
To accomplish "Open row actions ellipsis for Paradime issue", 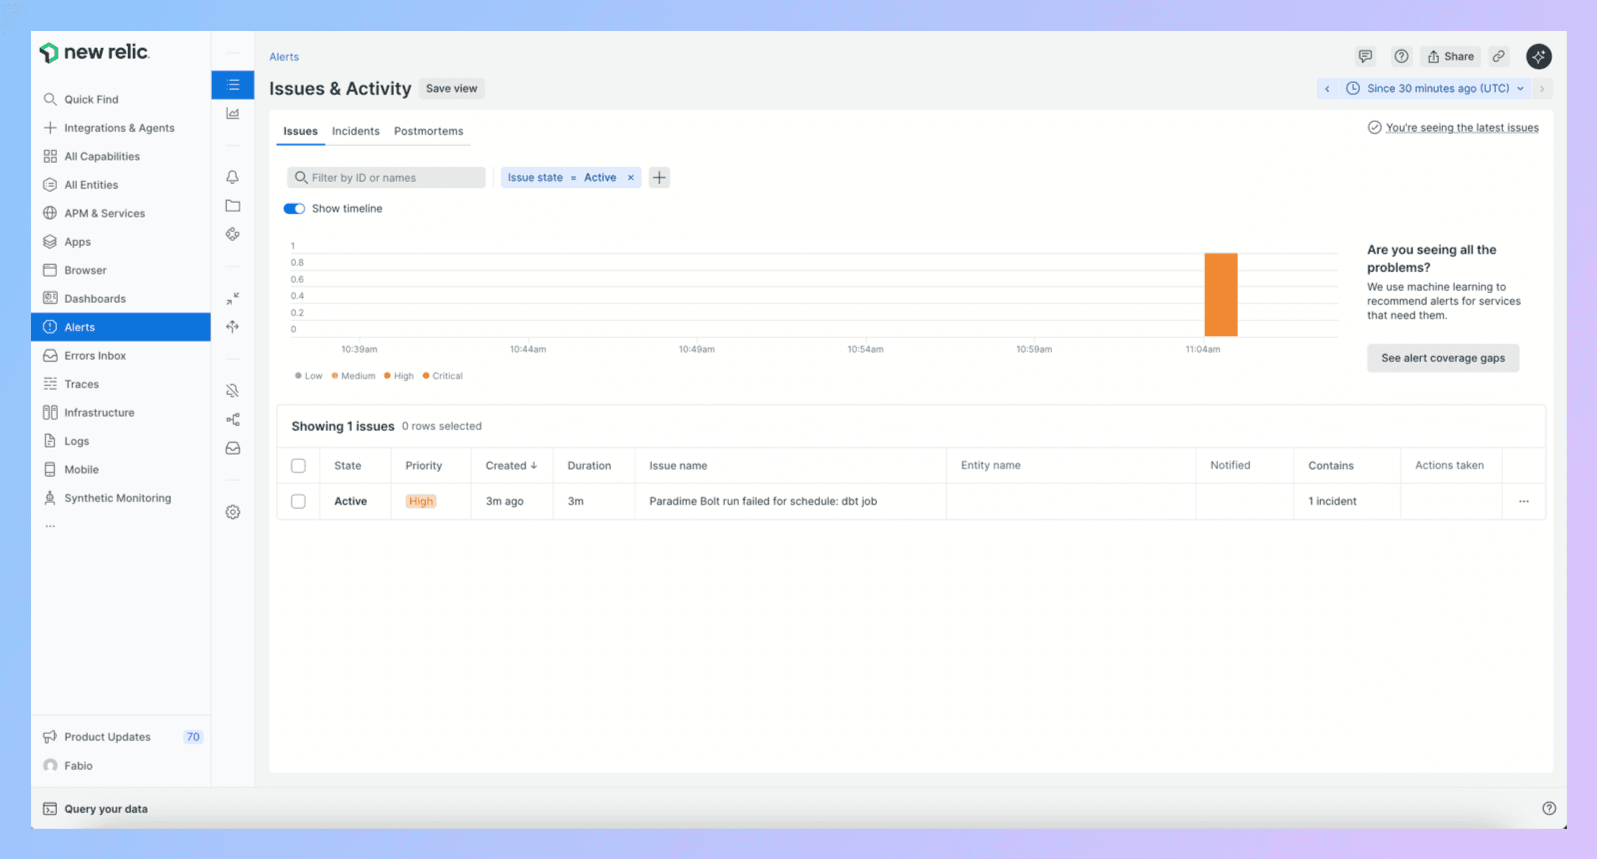I will click(1524, 501).
